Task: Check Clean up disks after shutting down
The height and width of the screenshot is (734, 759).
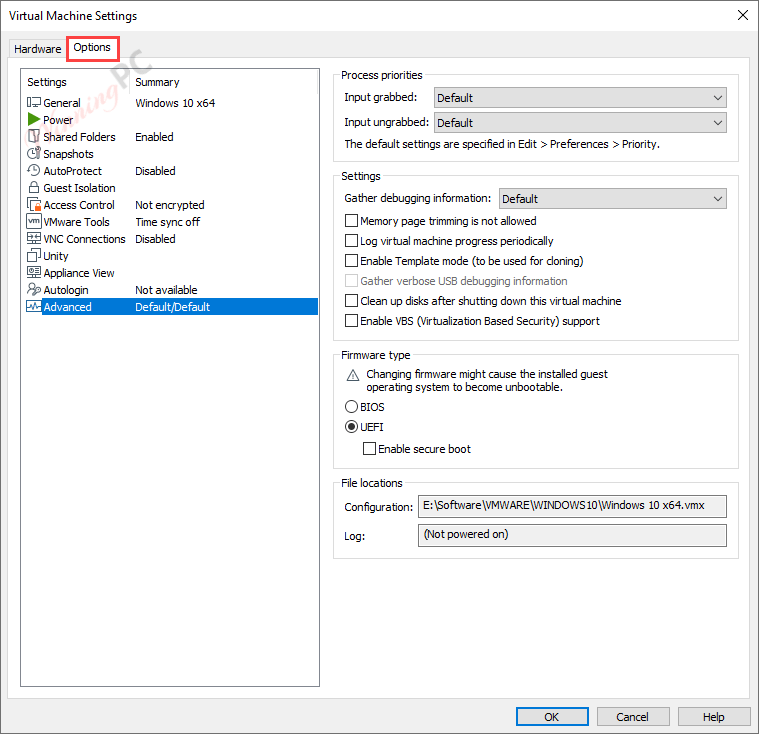Action: point(351,301)
